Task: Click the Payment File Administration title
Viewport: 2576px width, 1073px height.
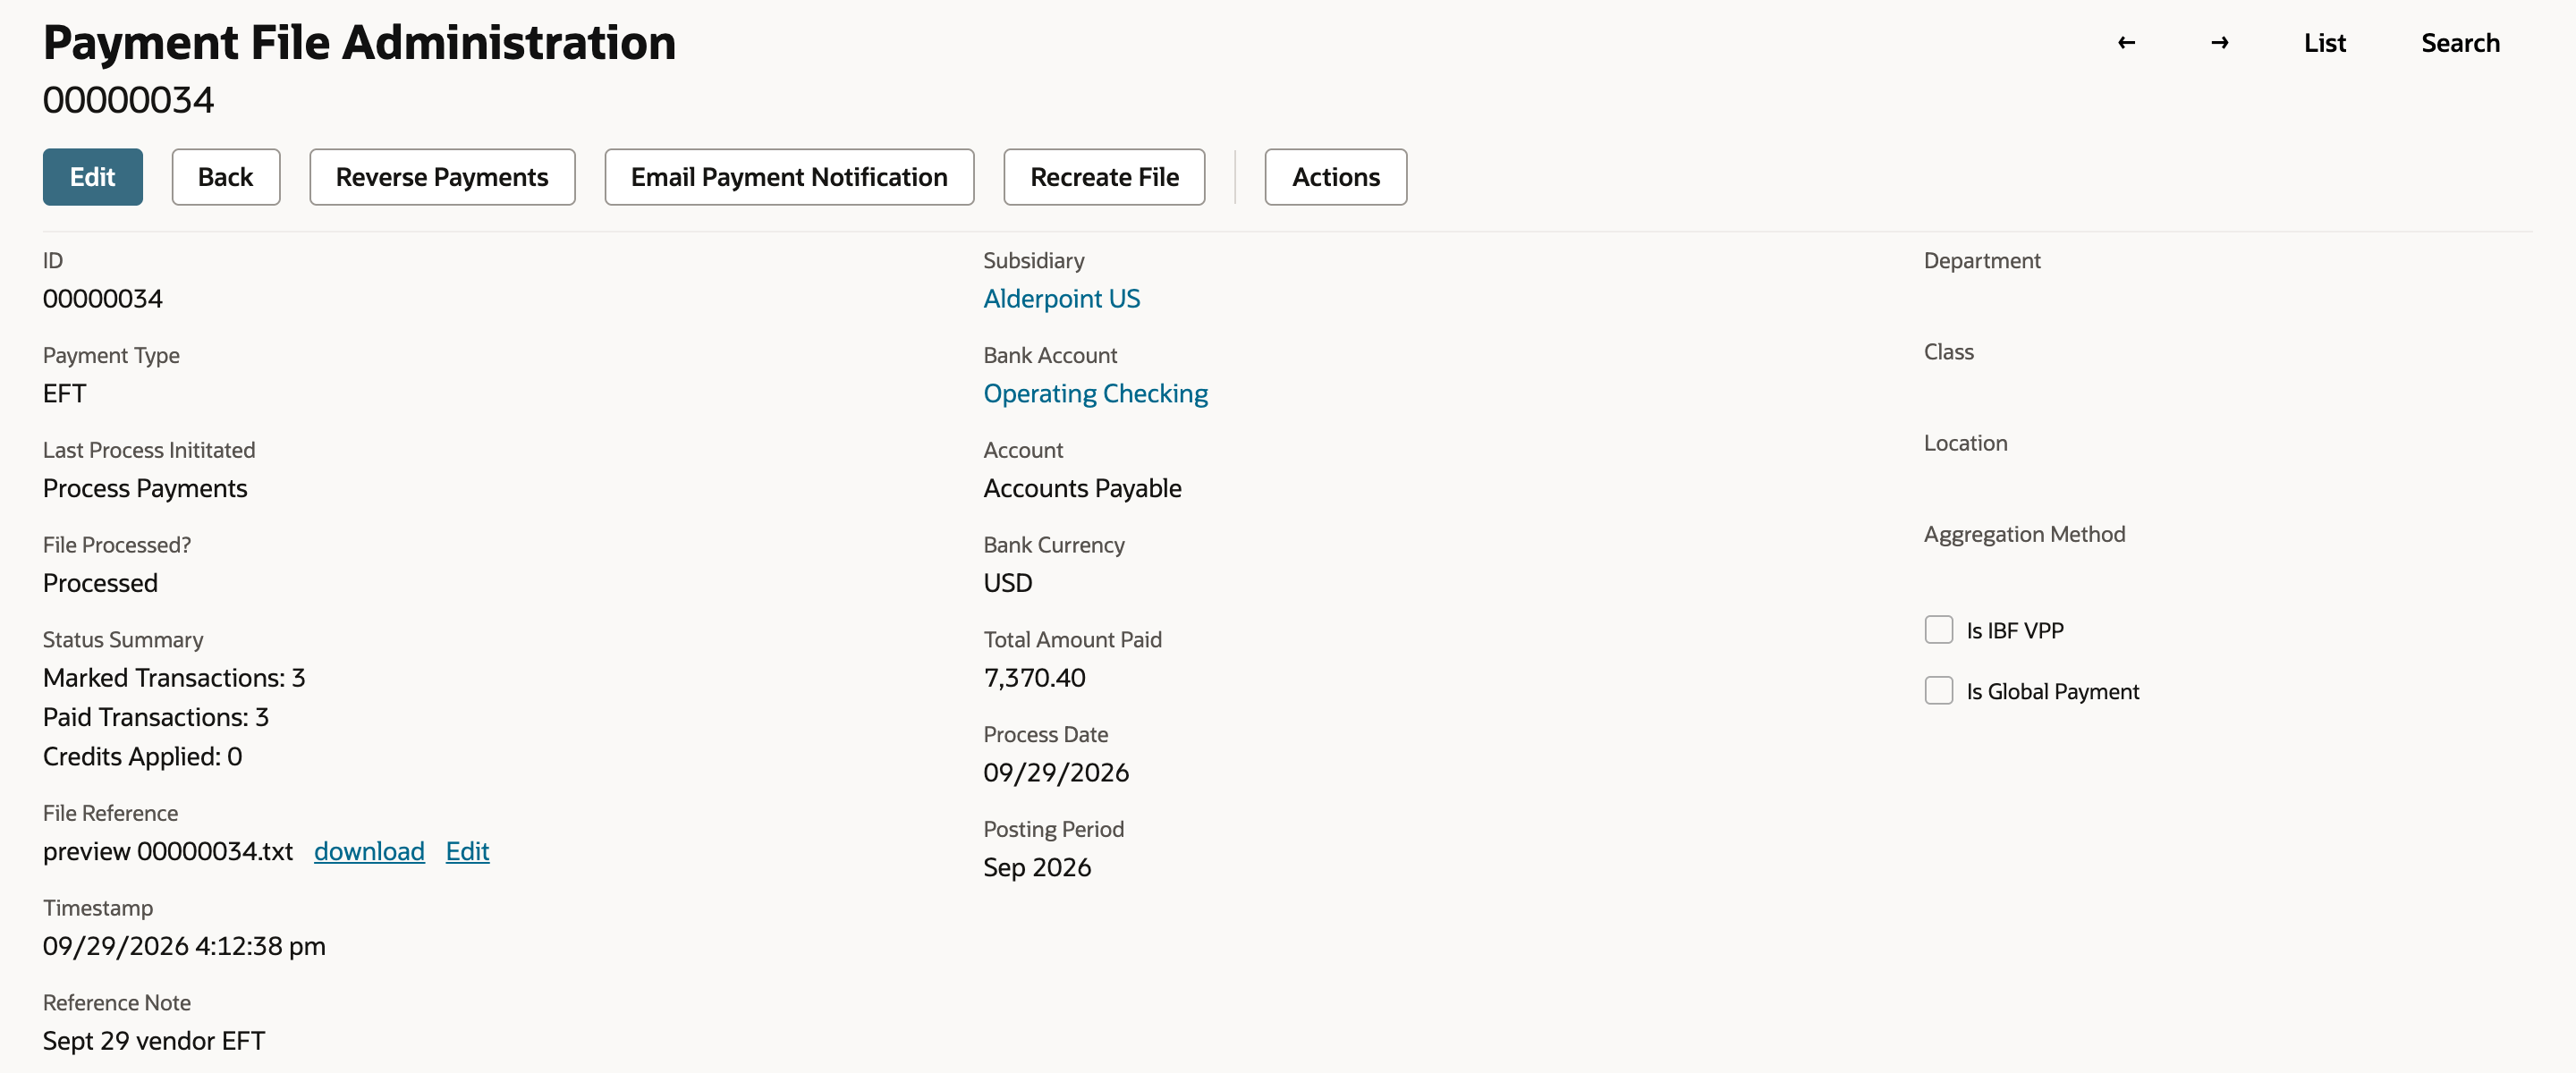Action: coord(359,43)
